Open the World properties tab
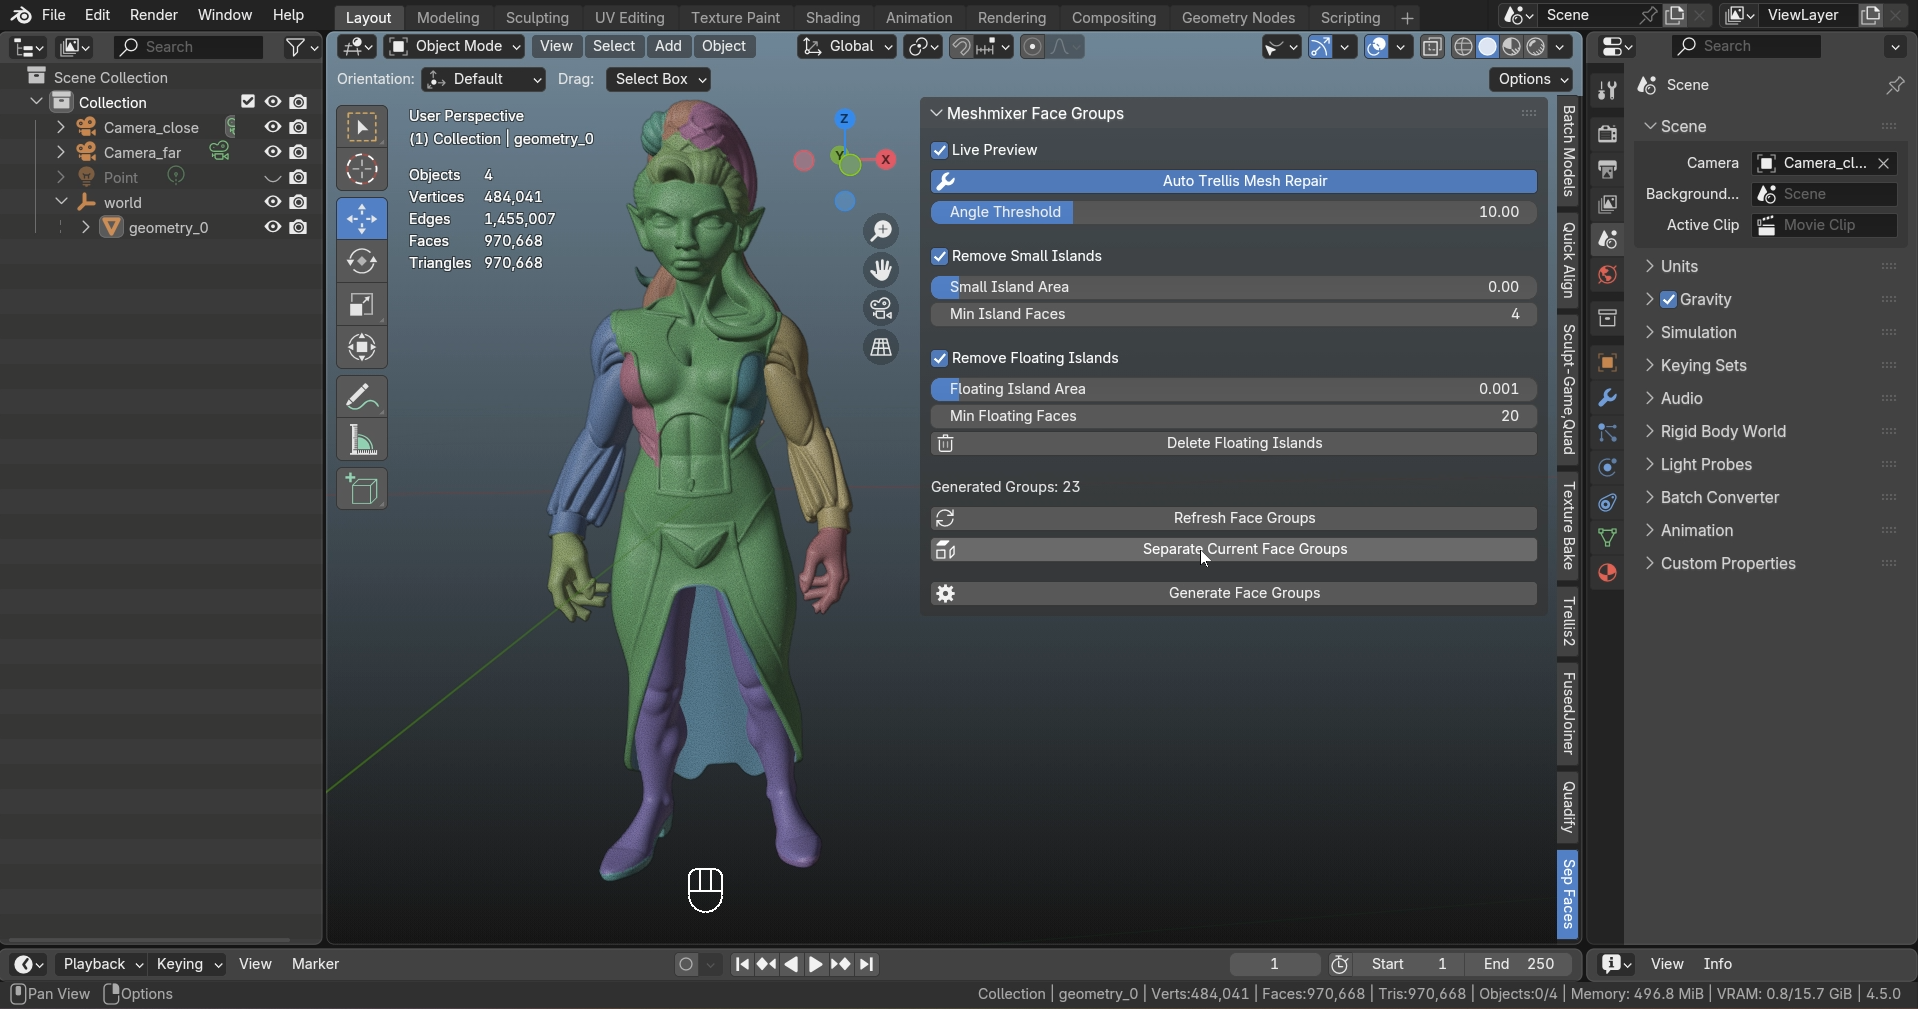This screenshot has width=1918, height=1009. (1607, 274)
